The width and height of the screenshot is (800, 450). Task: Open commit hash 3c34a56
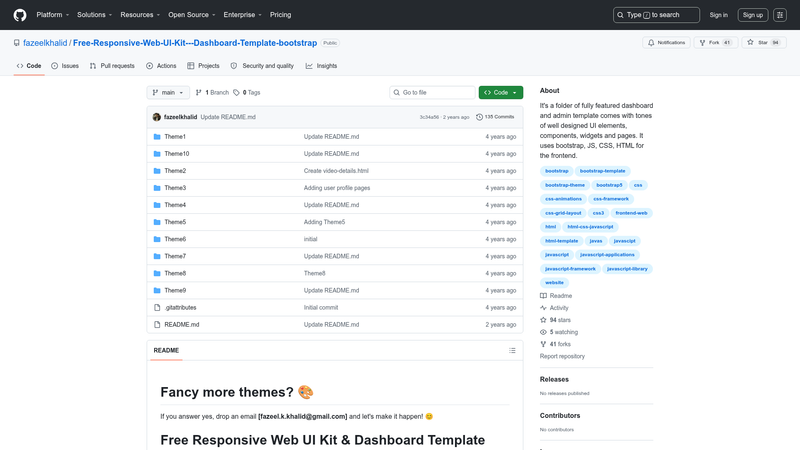click(429, 117)
